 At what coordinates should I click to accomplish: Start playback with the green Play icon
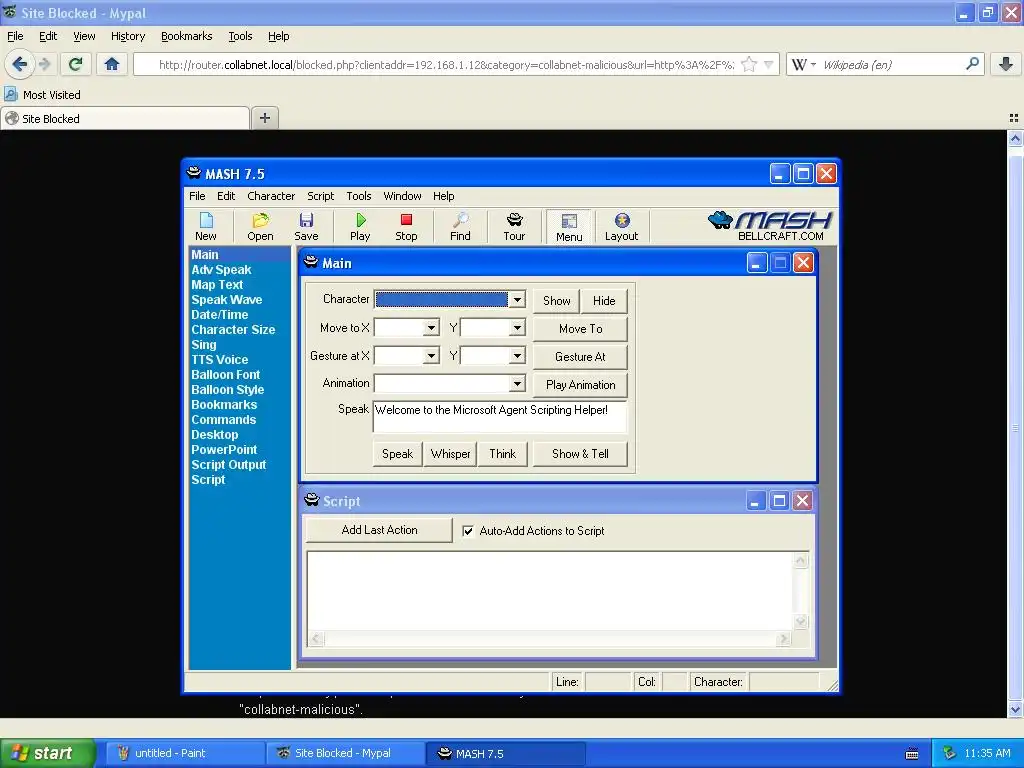pyautogui.click(x=360, y=227)
